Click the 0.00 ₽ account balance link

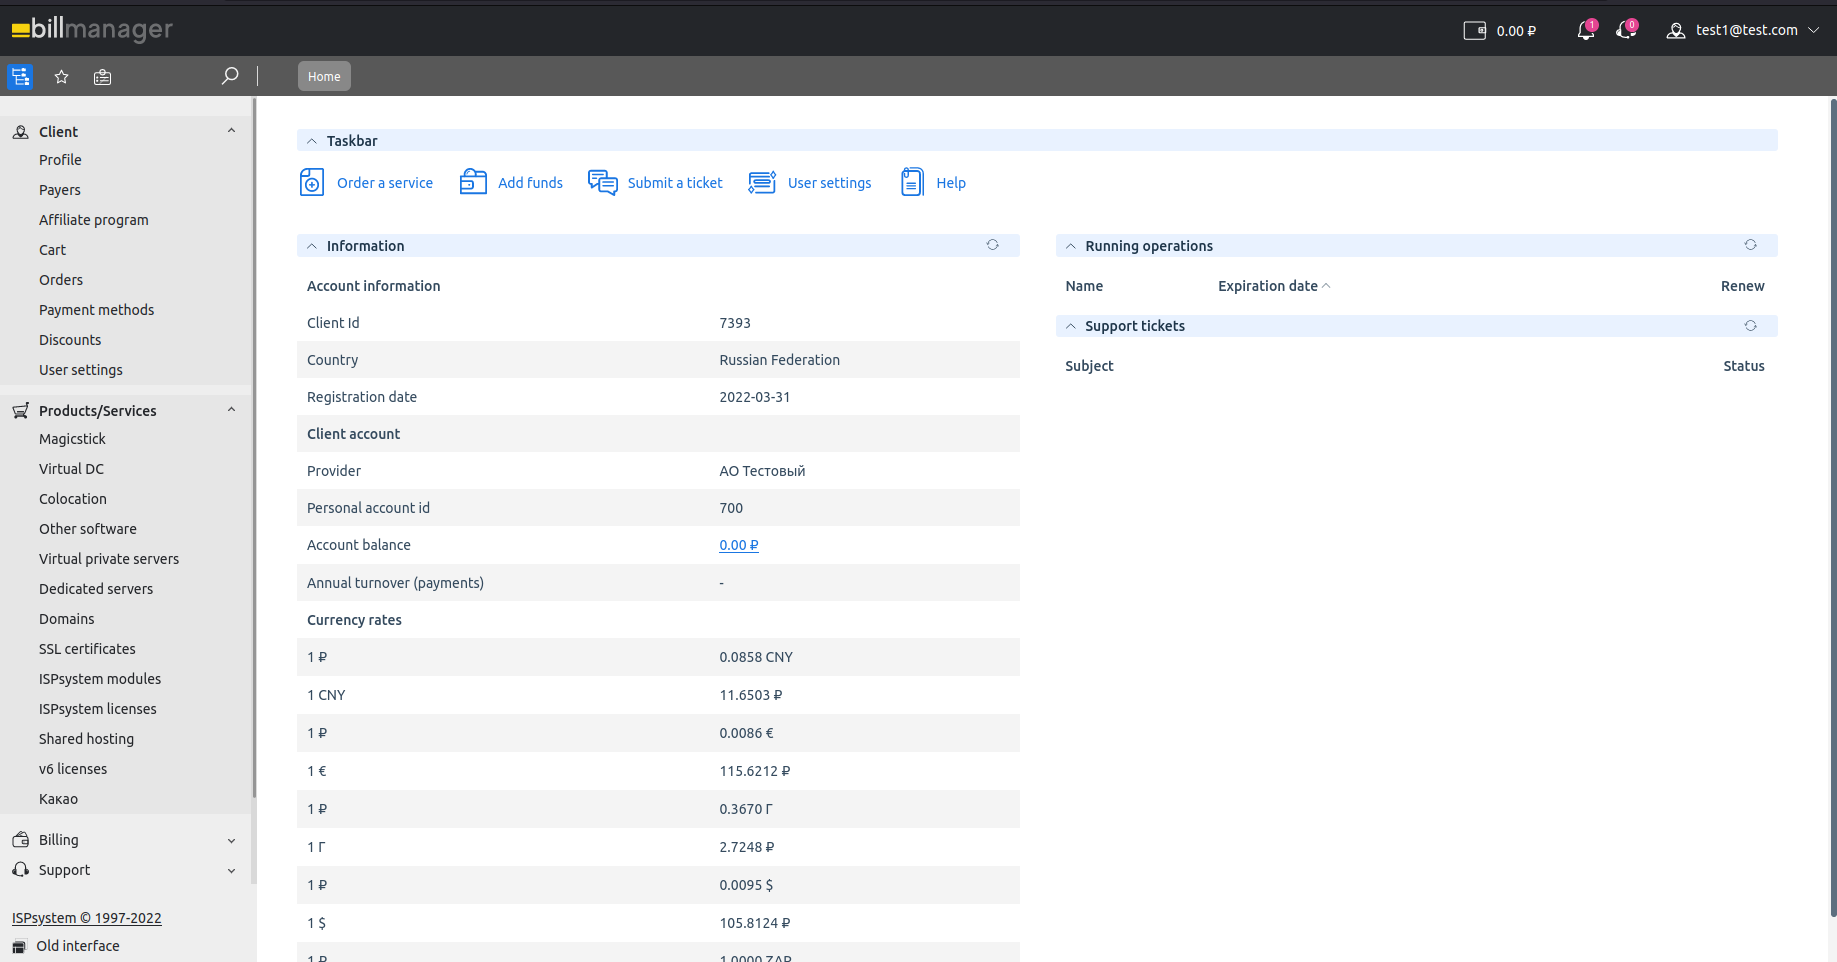click(x=739, y=545)
